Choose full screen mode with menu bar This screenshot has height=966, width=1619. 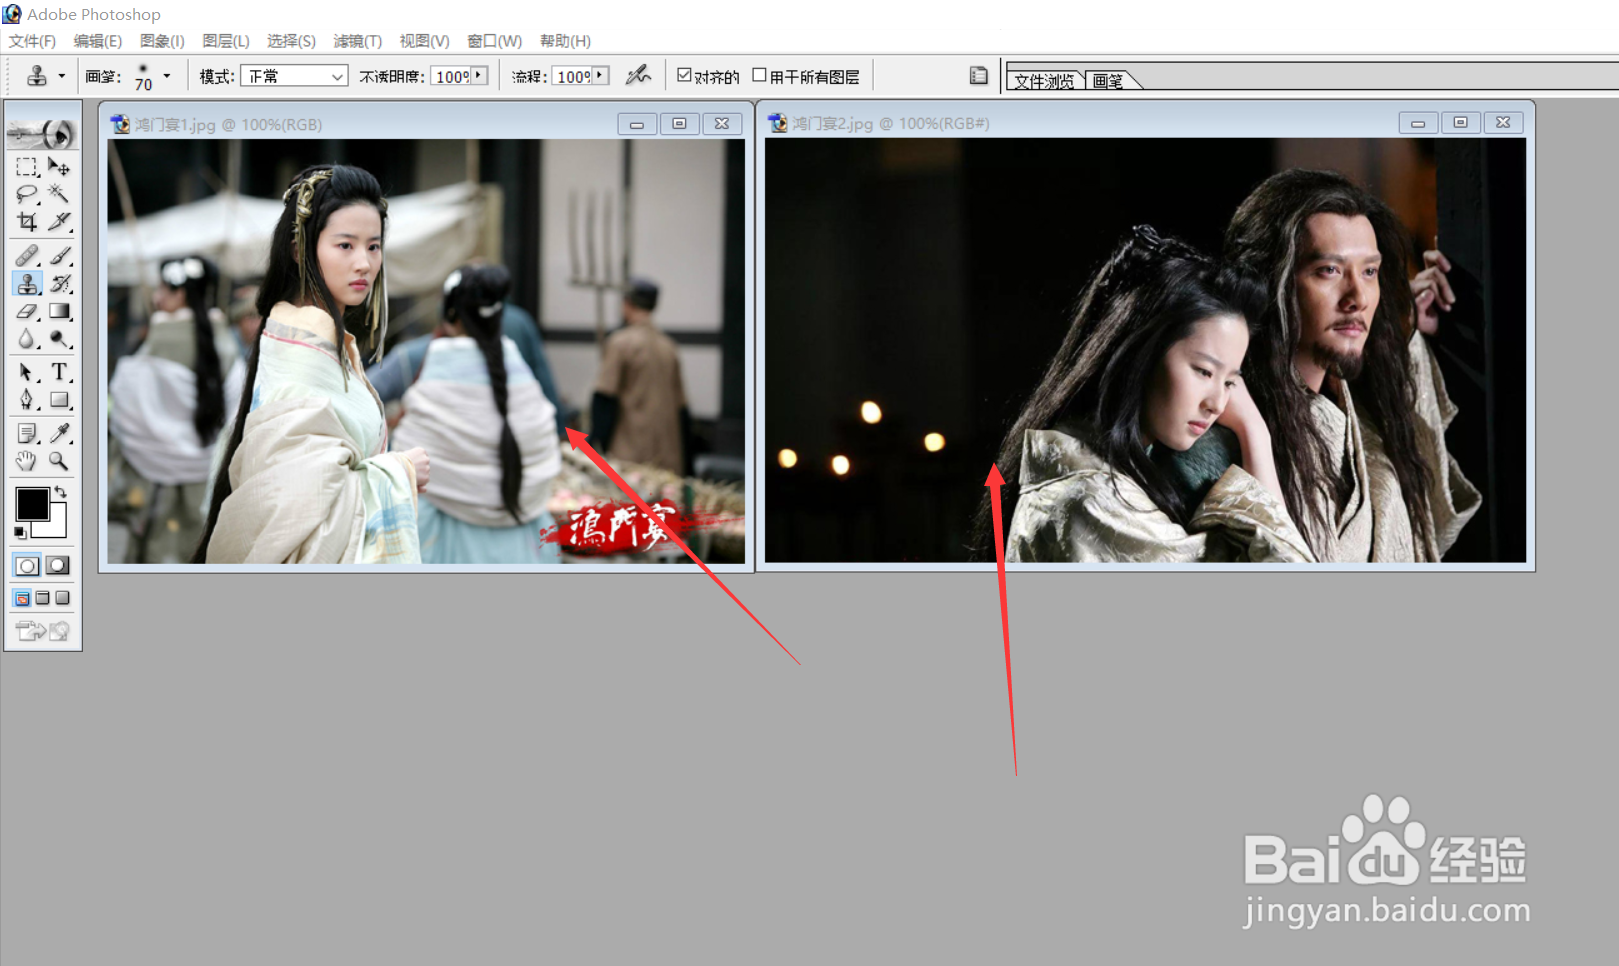pyautogui.click(x=42, y=598)
